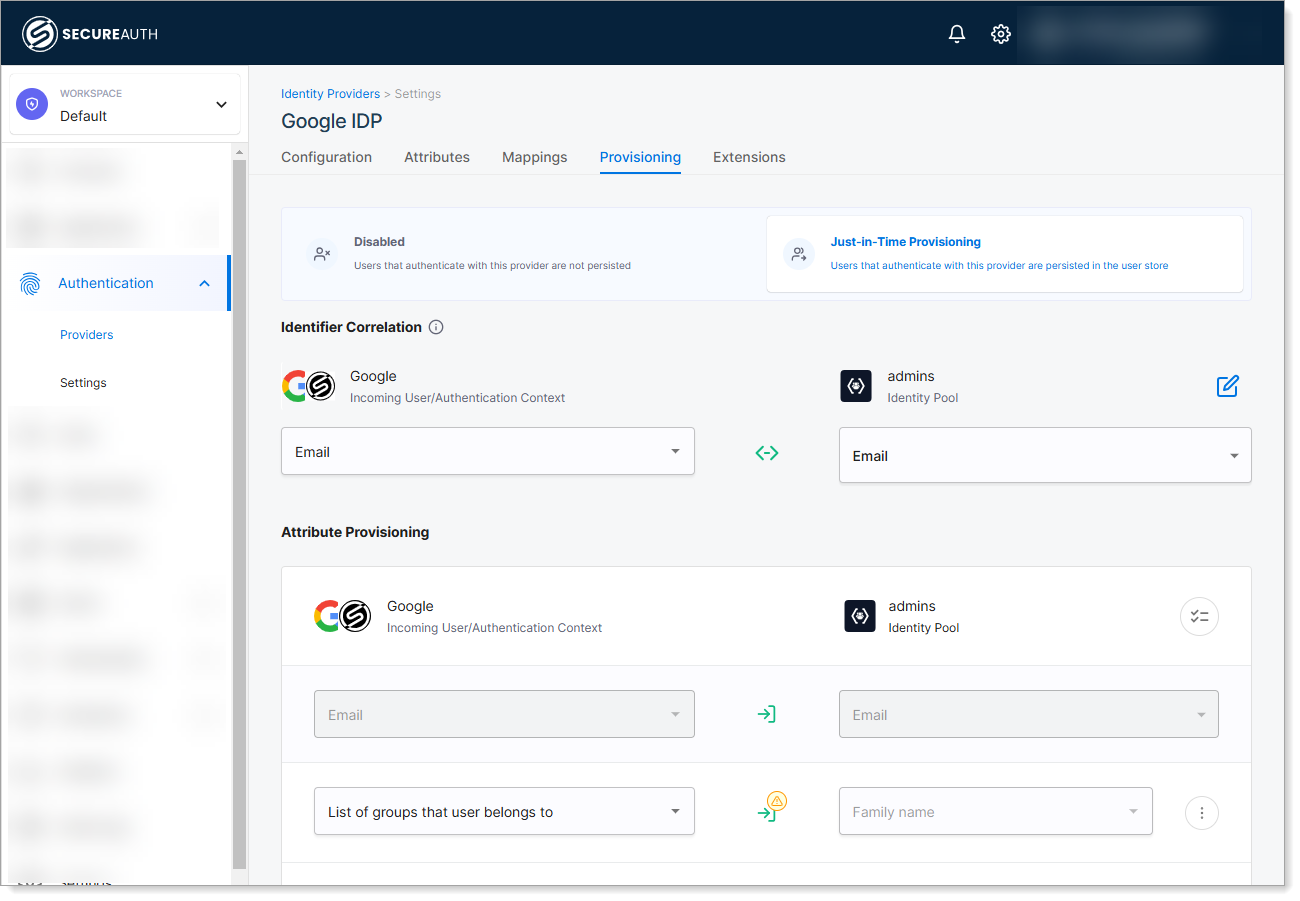Image resolution: width=1300 pixels, height=901 pixels.
Task: Click the attribute checklist icon button
Action: (x=1199, y=617)
